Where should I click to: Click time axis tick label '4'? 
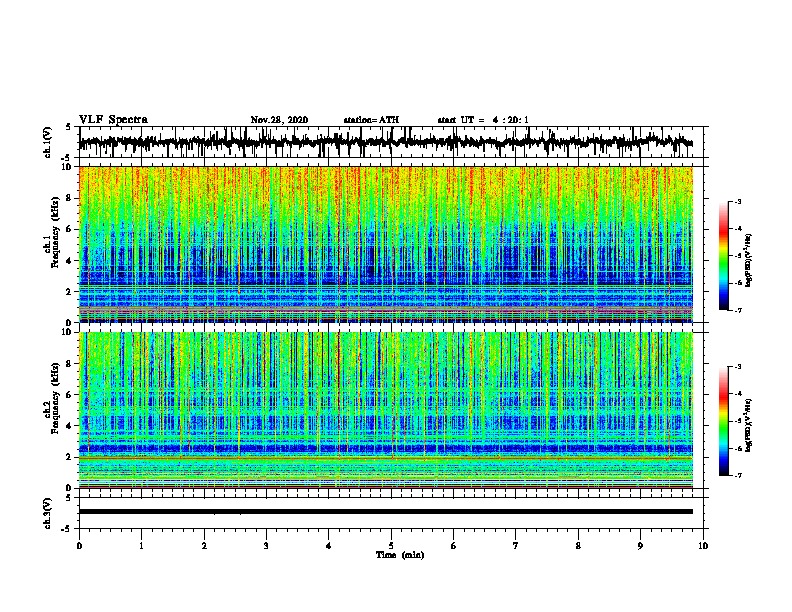[x=329, y=546]
